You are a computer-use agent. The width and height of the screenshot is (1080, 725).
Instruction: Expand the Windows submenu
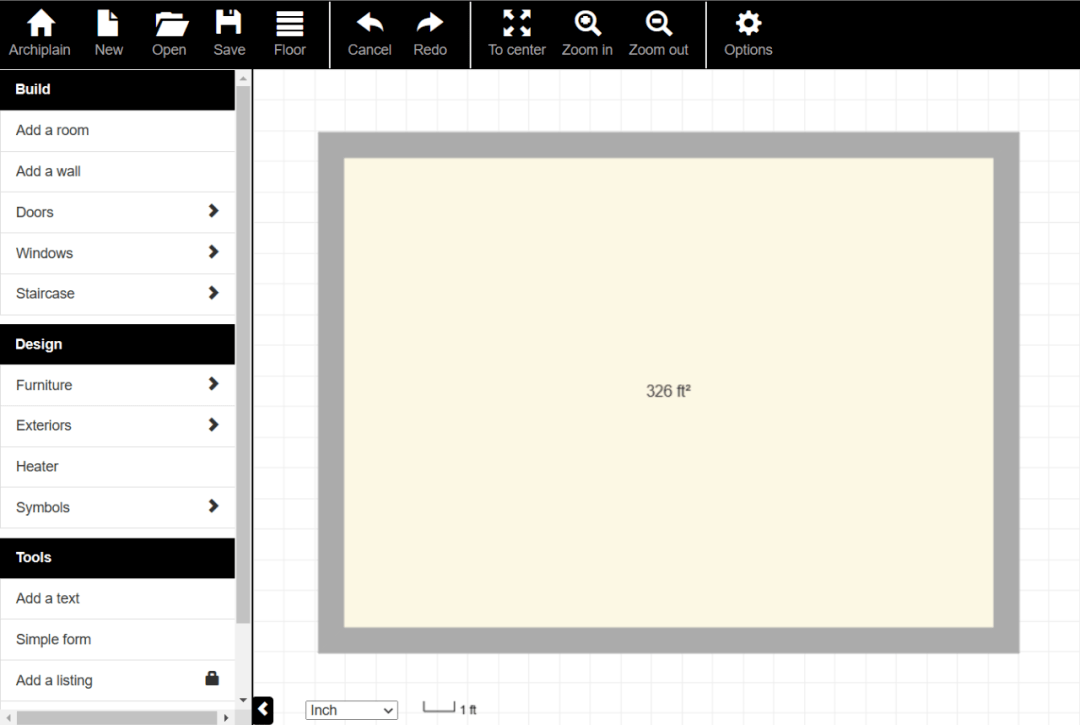click(x=117, y=253)
